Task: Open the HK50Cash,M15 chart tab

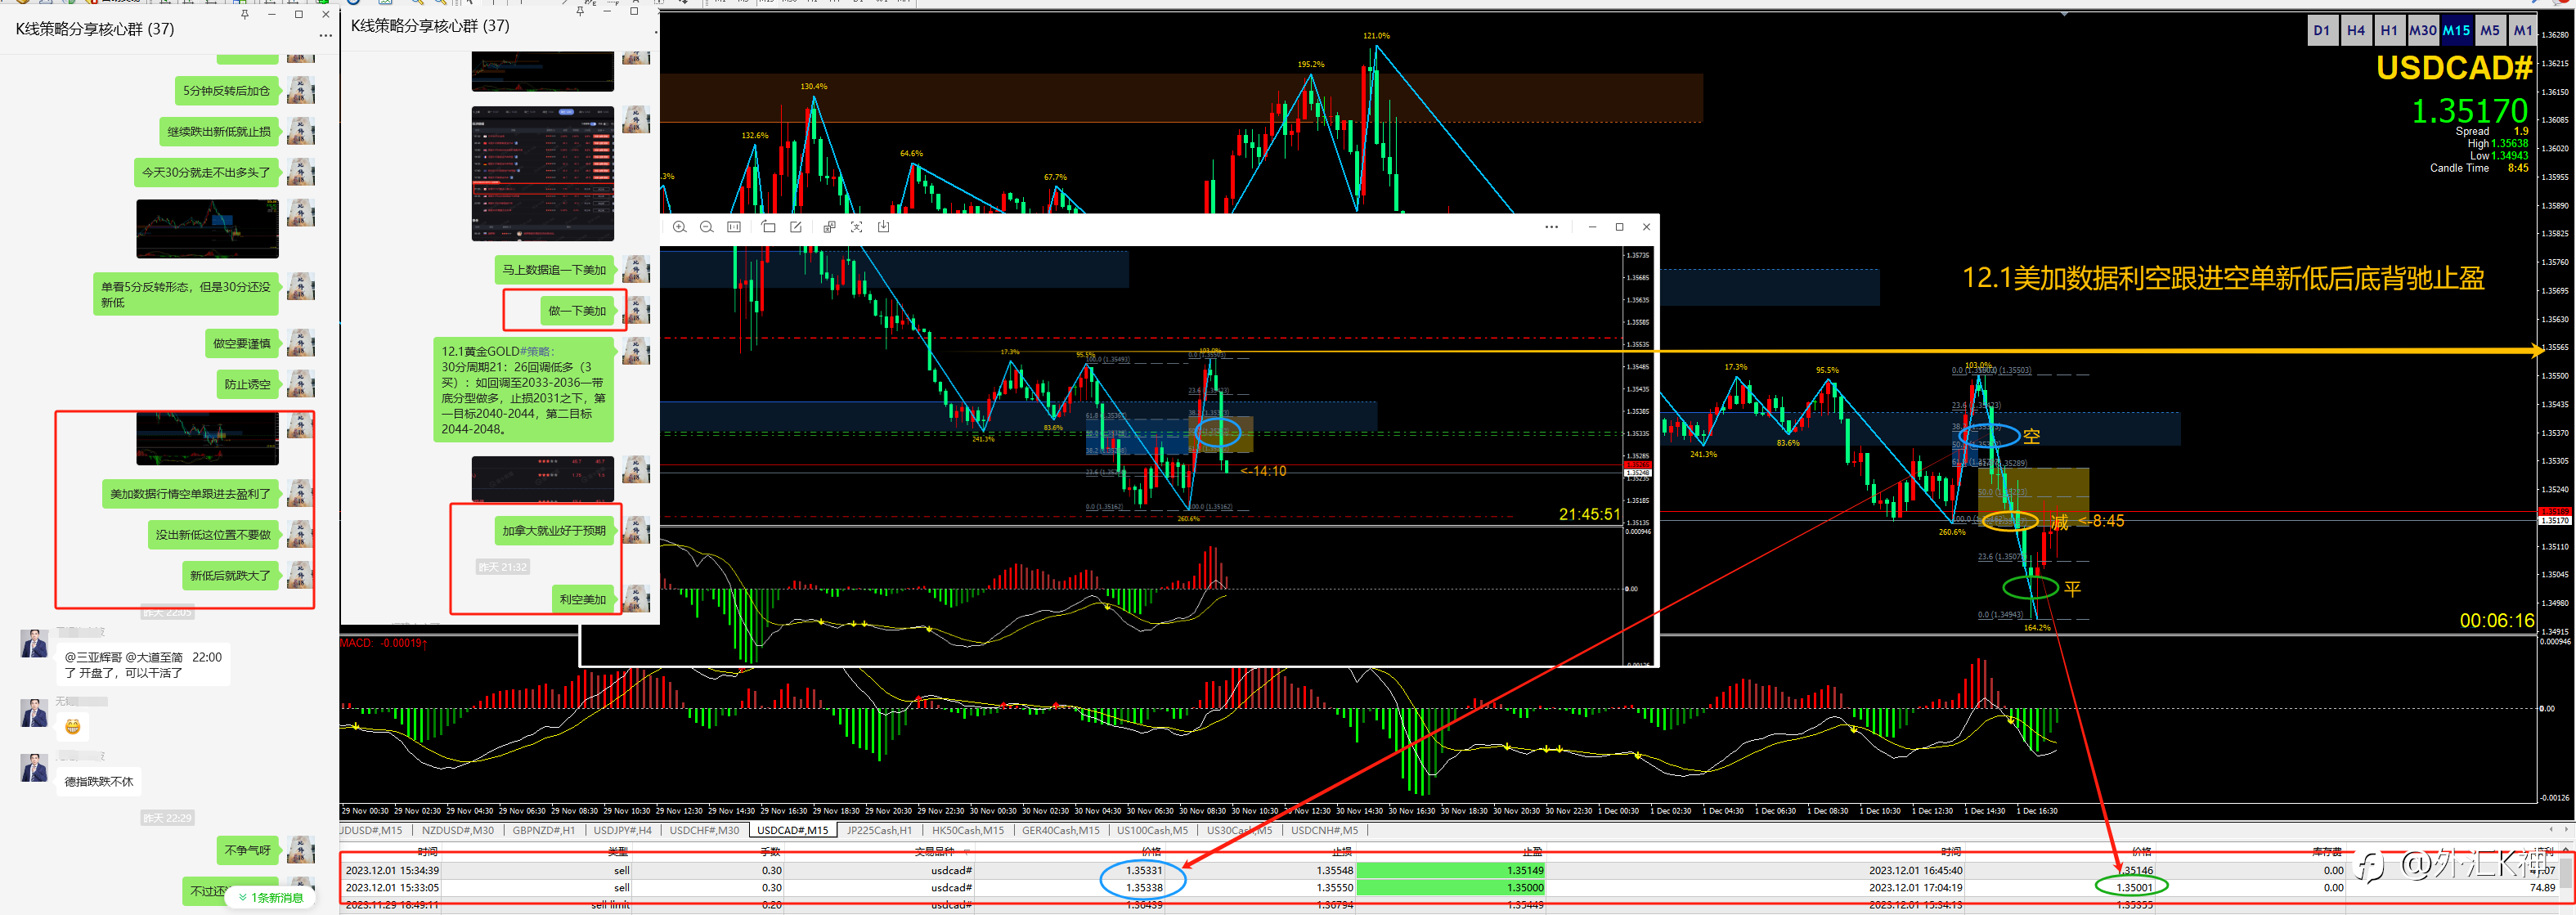Action: [968, 830]
